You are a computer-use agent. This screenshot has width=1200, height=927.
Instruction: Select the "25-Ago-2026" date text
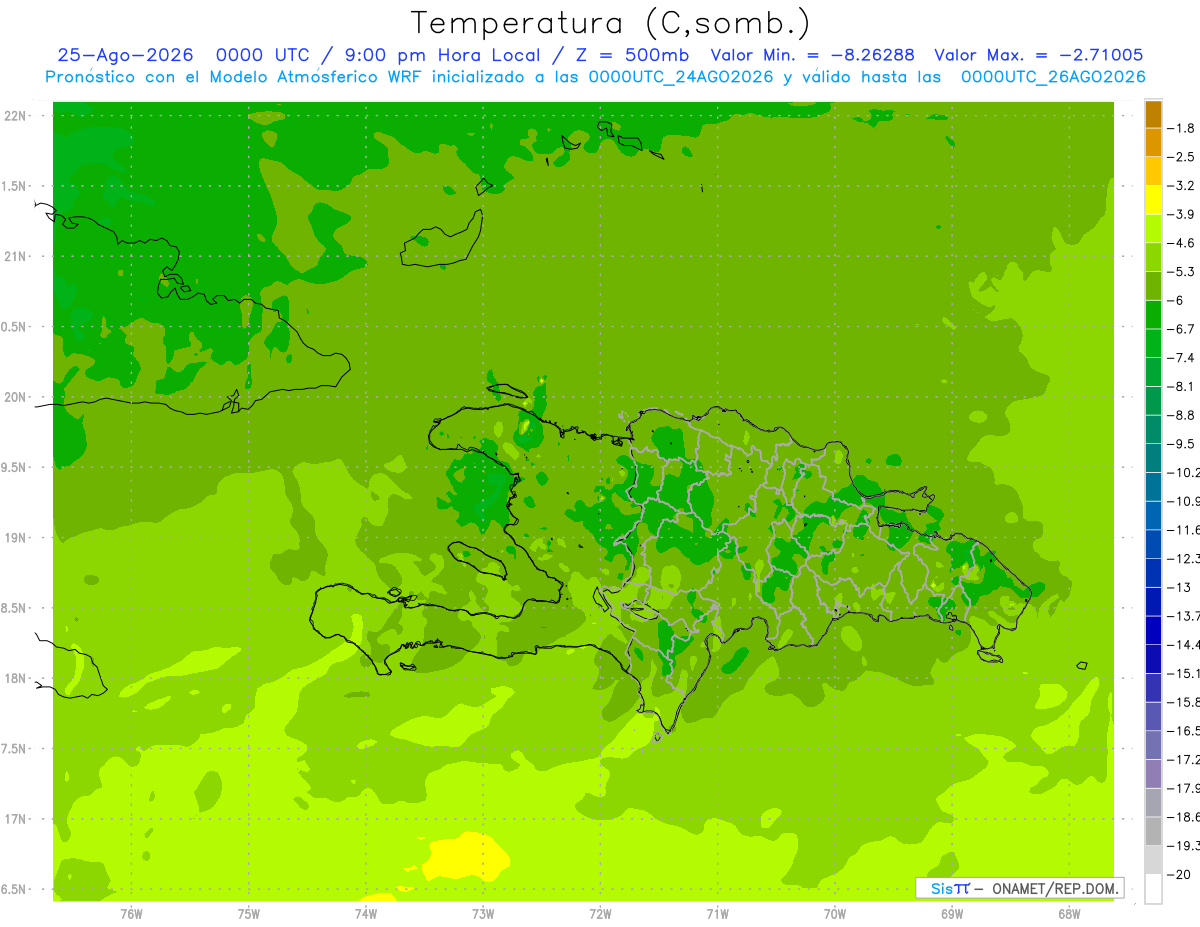pyautogui.click(x=125, y=55)
